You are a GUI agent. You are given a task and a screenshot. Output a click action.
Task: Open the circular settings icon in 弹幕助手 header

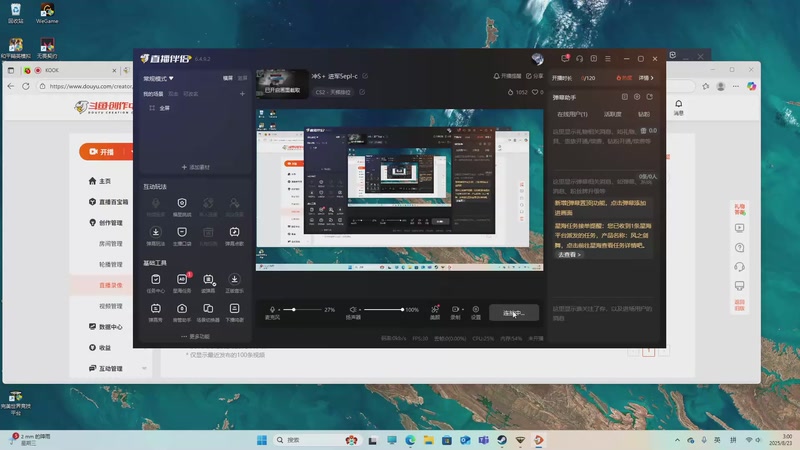pos(637,97)
